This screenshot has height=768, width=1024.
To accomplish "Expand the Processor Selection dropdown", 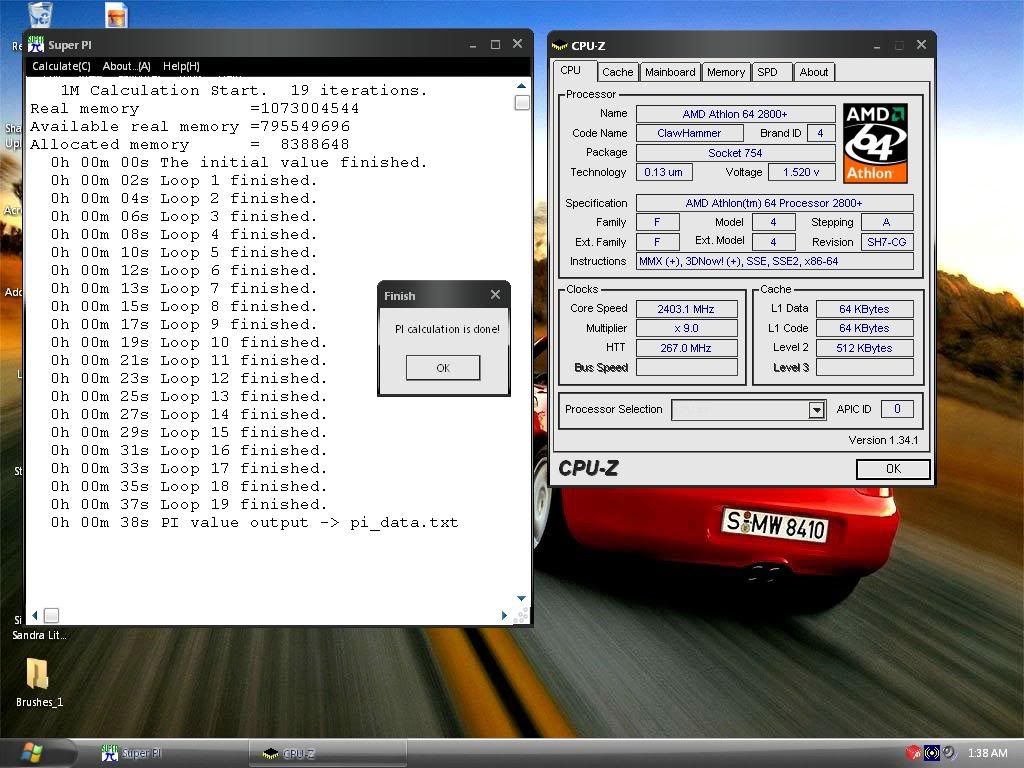I will tap(816, 409).
